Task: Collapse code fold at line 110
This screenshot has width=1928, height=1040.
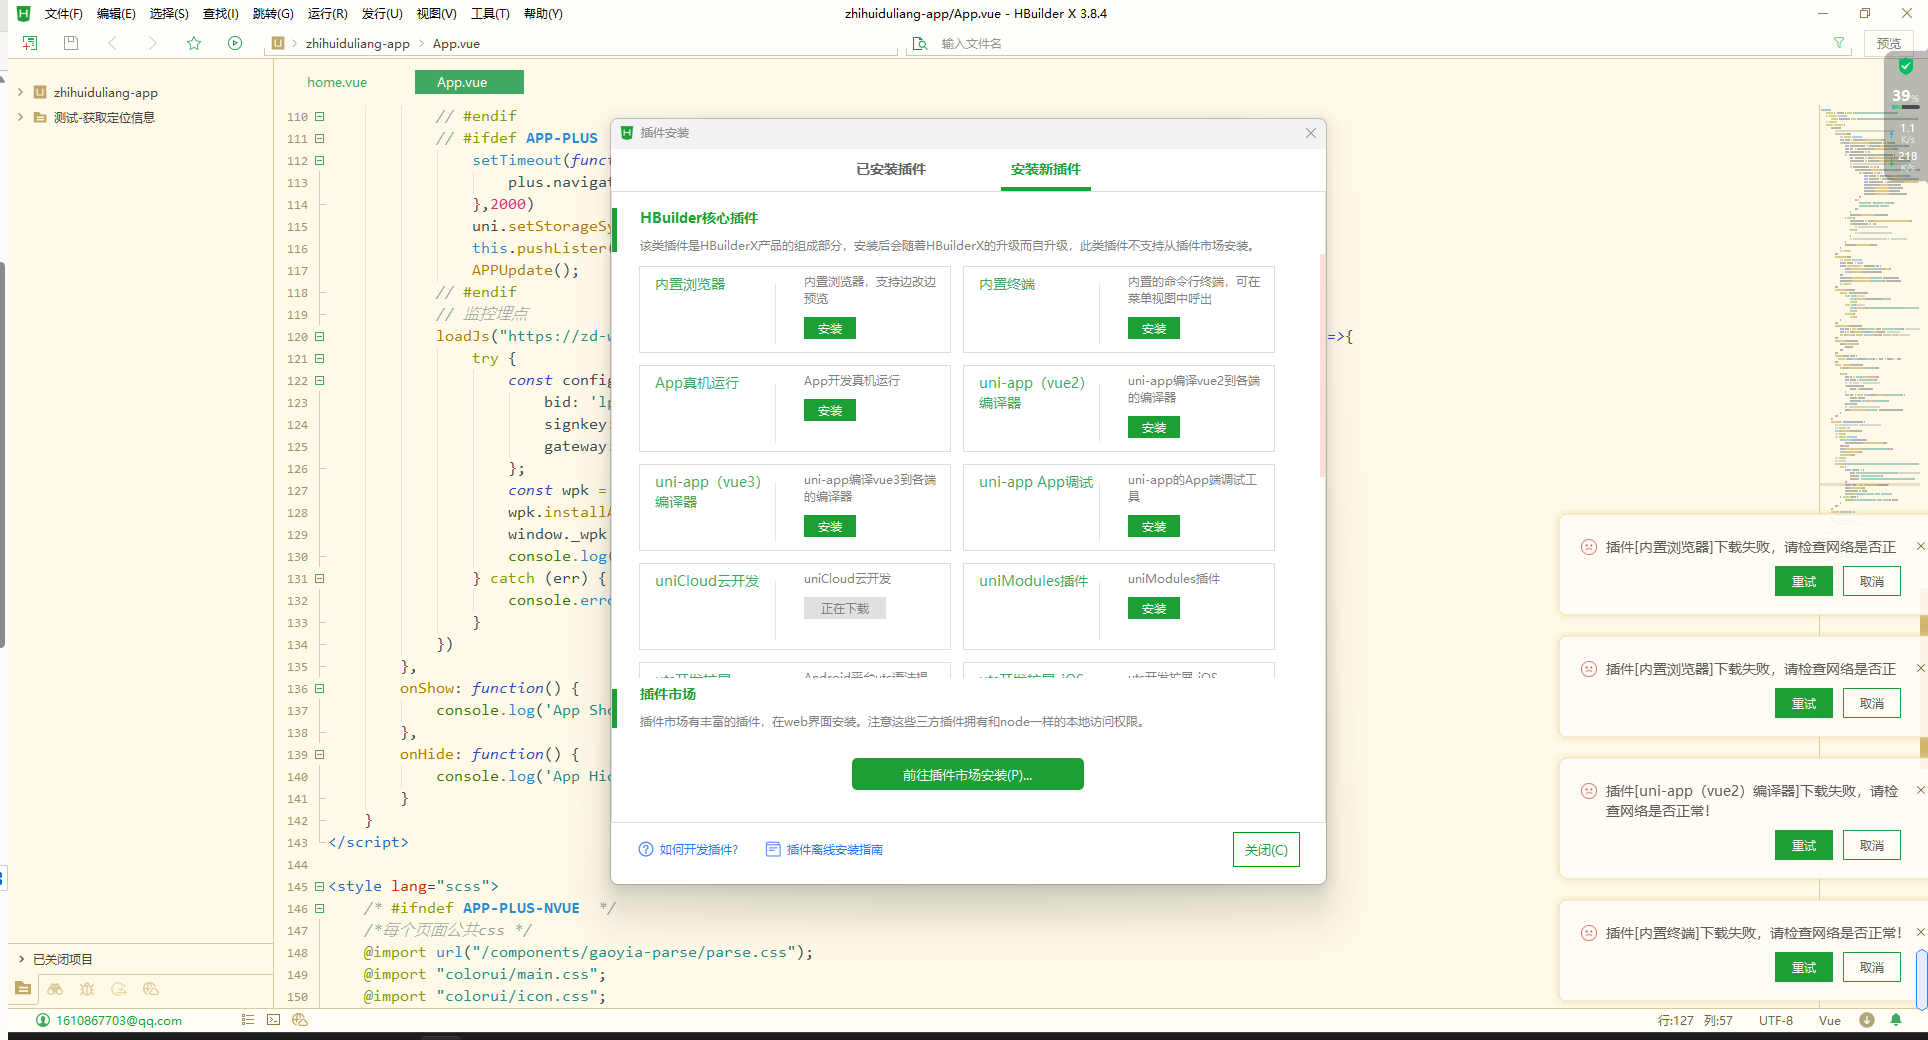Action: pyautogui.click(x=320, y=116)
